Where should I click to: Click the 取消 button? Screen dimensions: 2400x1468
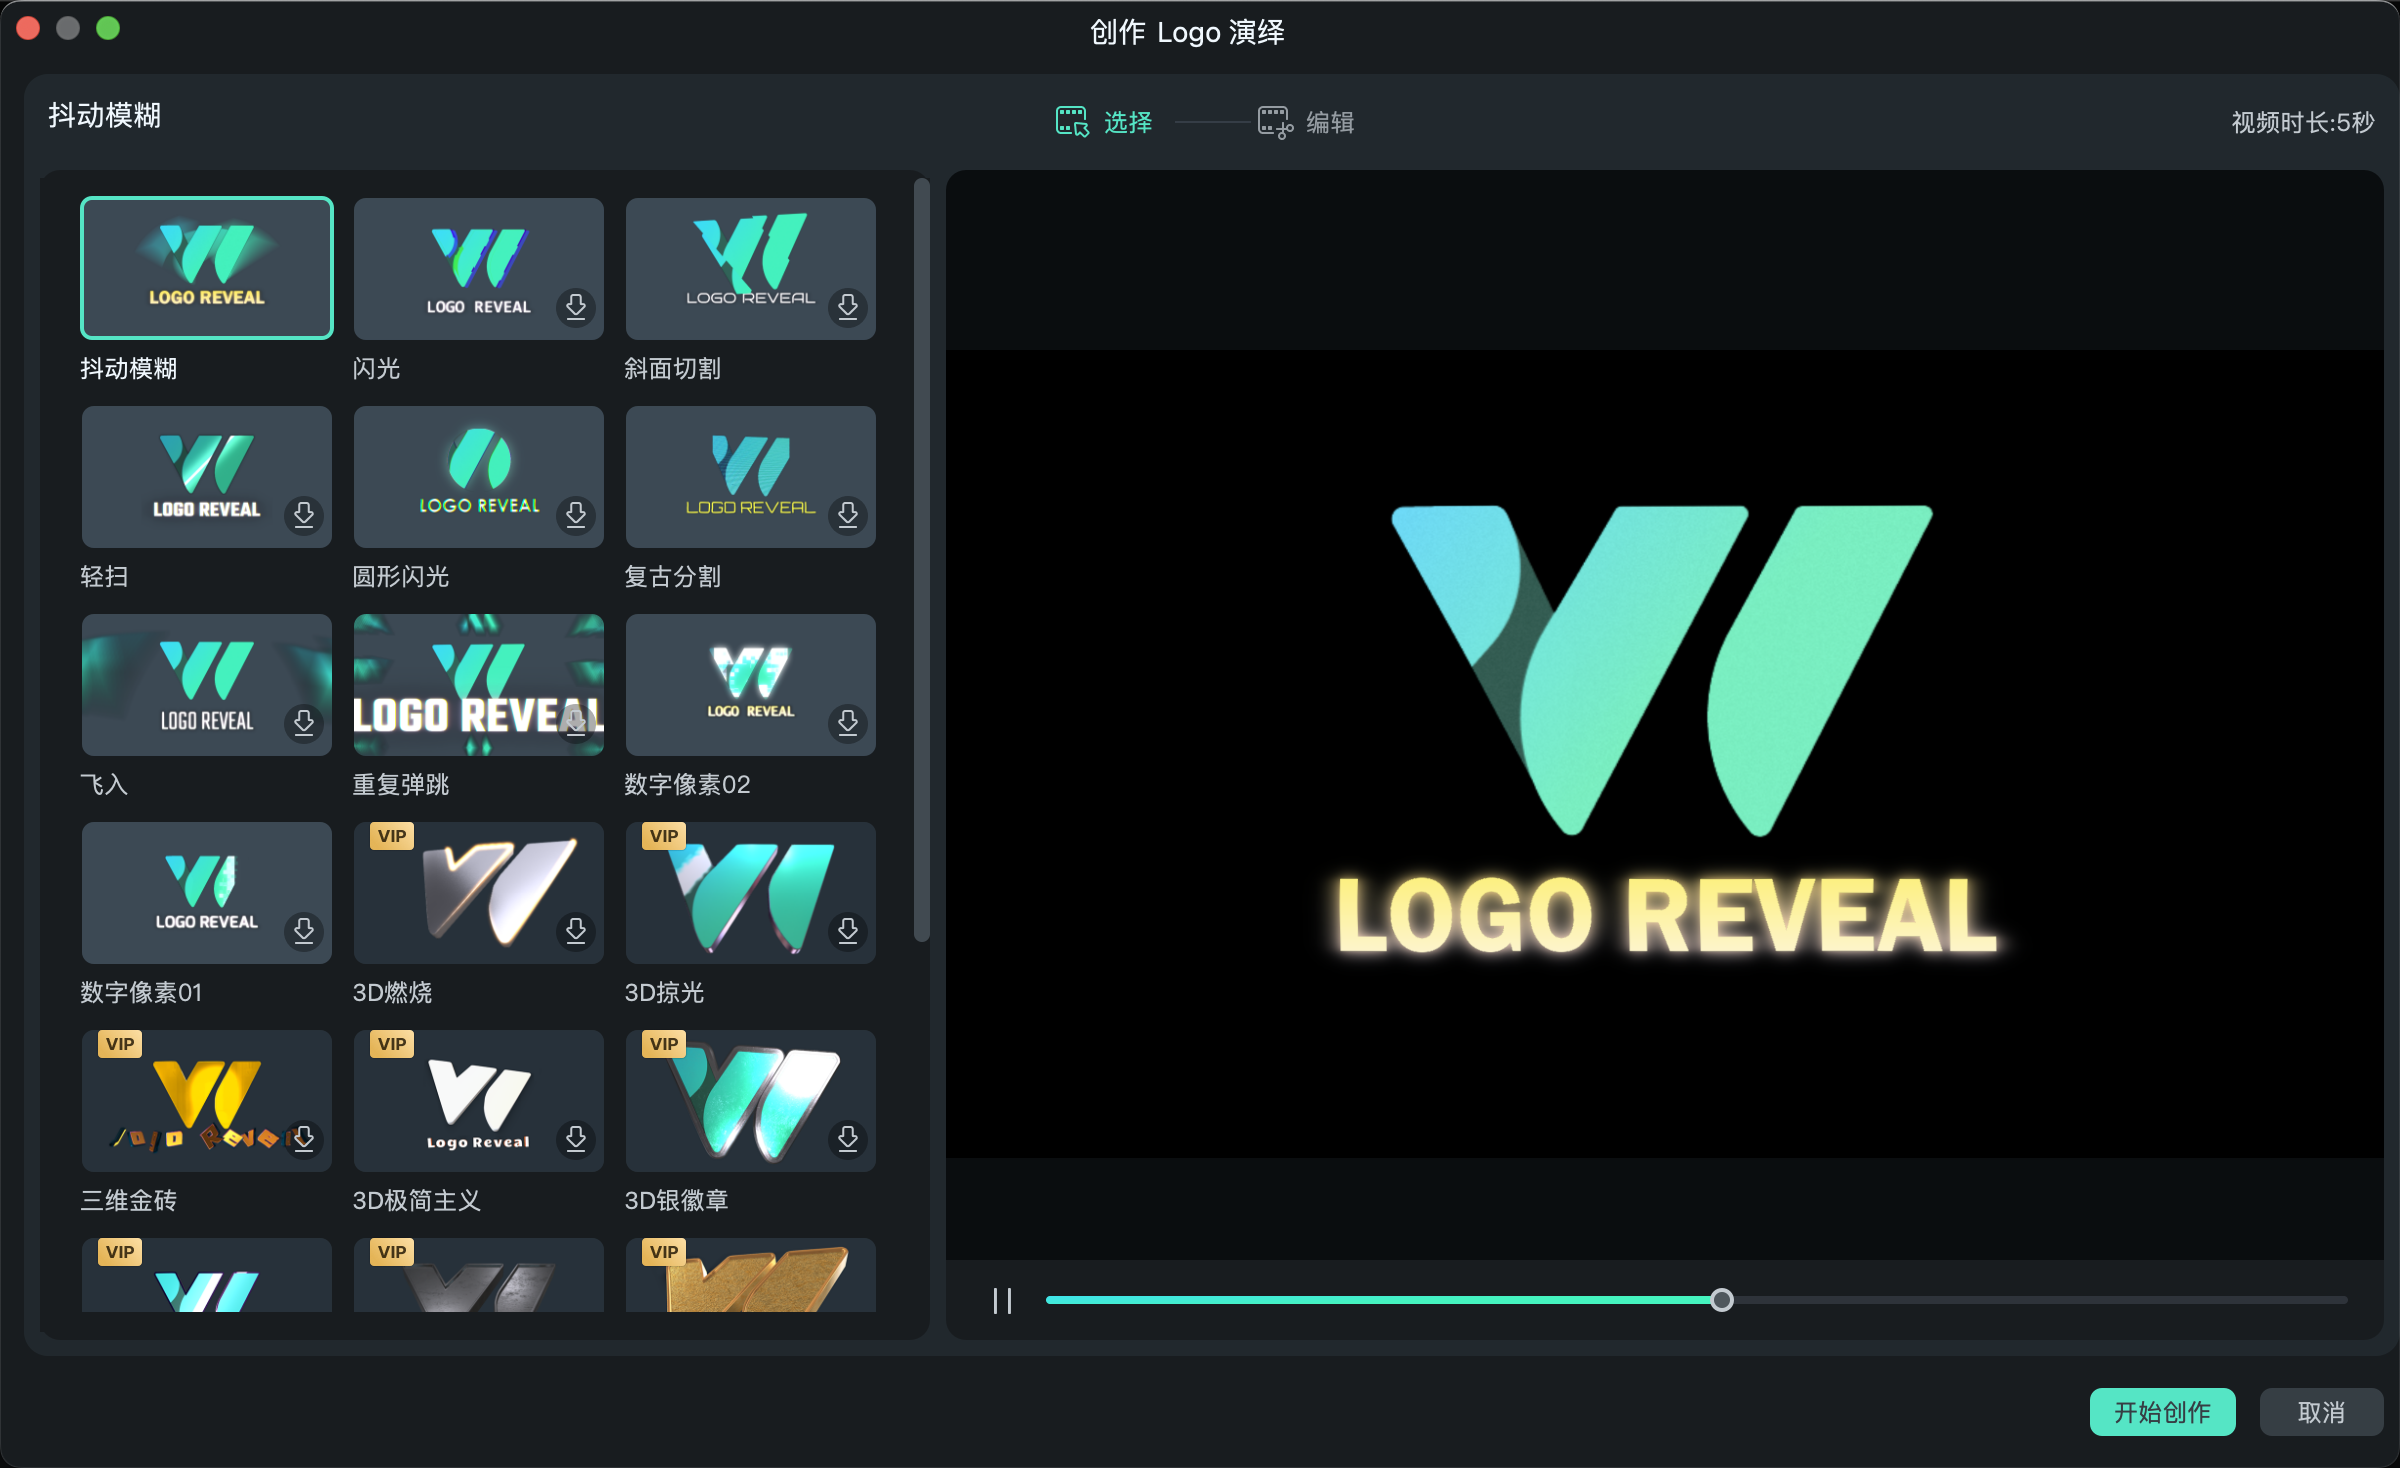pyautogui.click(x=2321, y=1412)
